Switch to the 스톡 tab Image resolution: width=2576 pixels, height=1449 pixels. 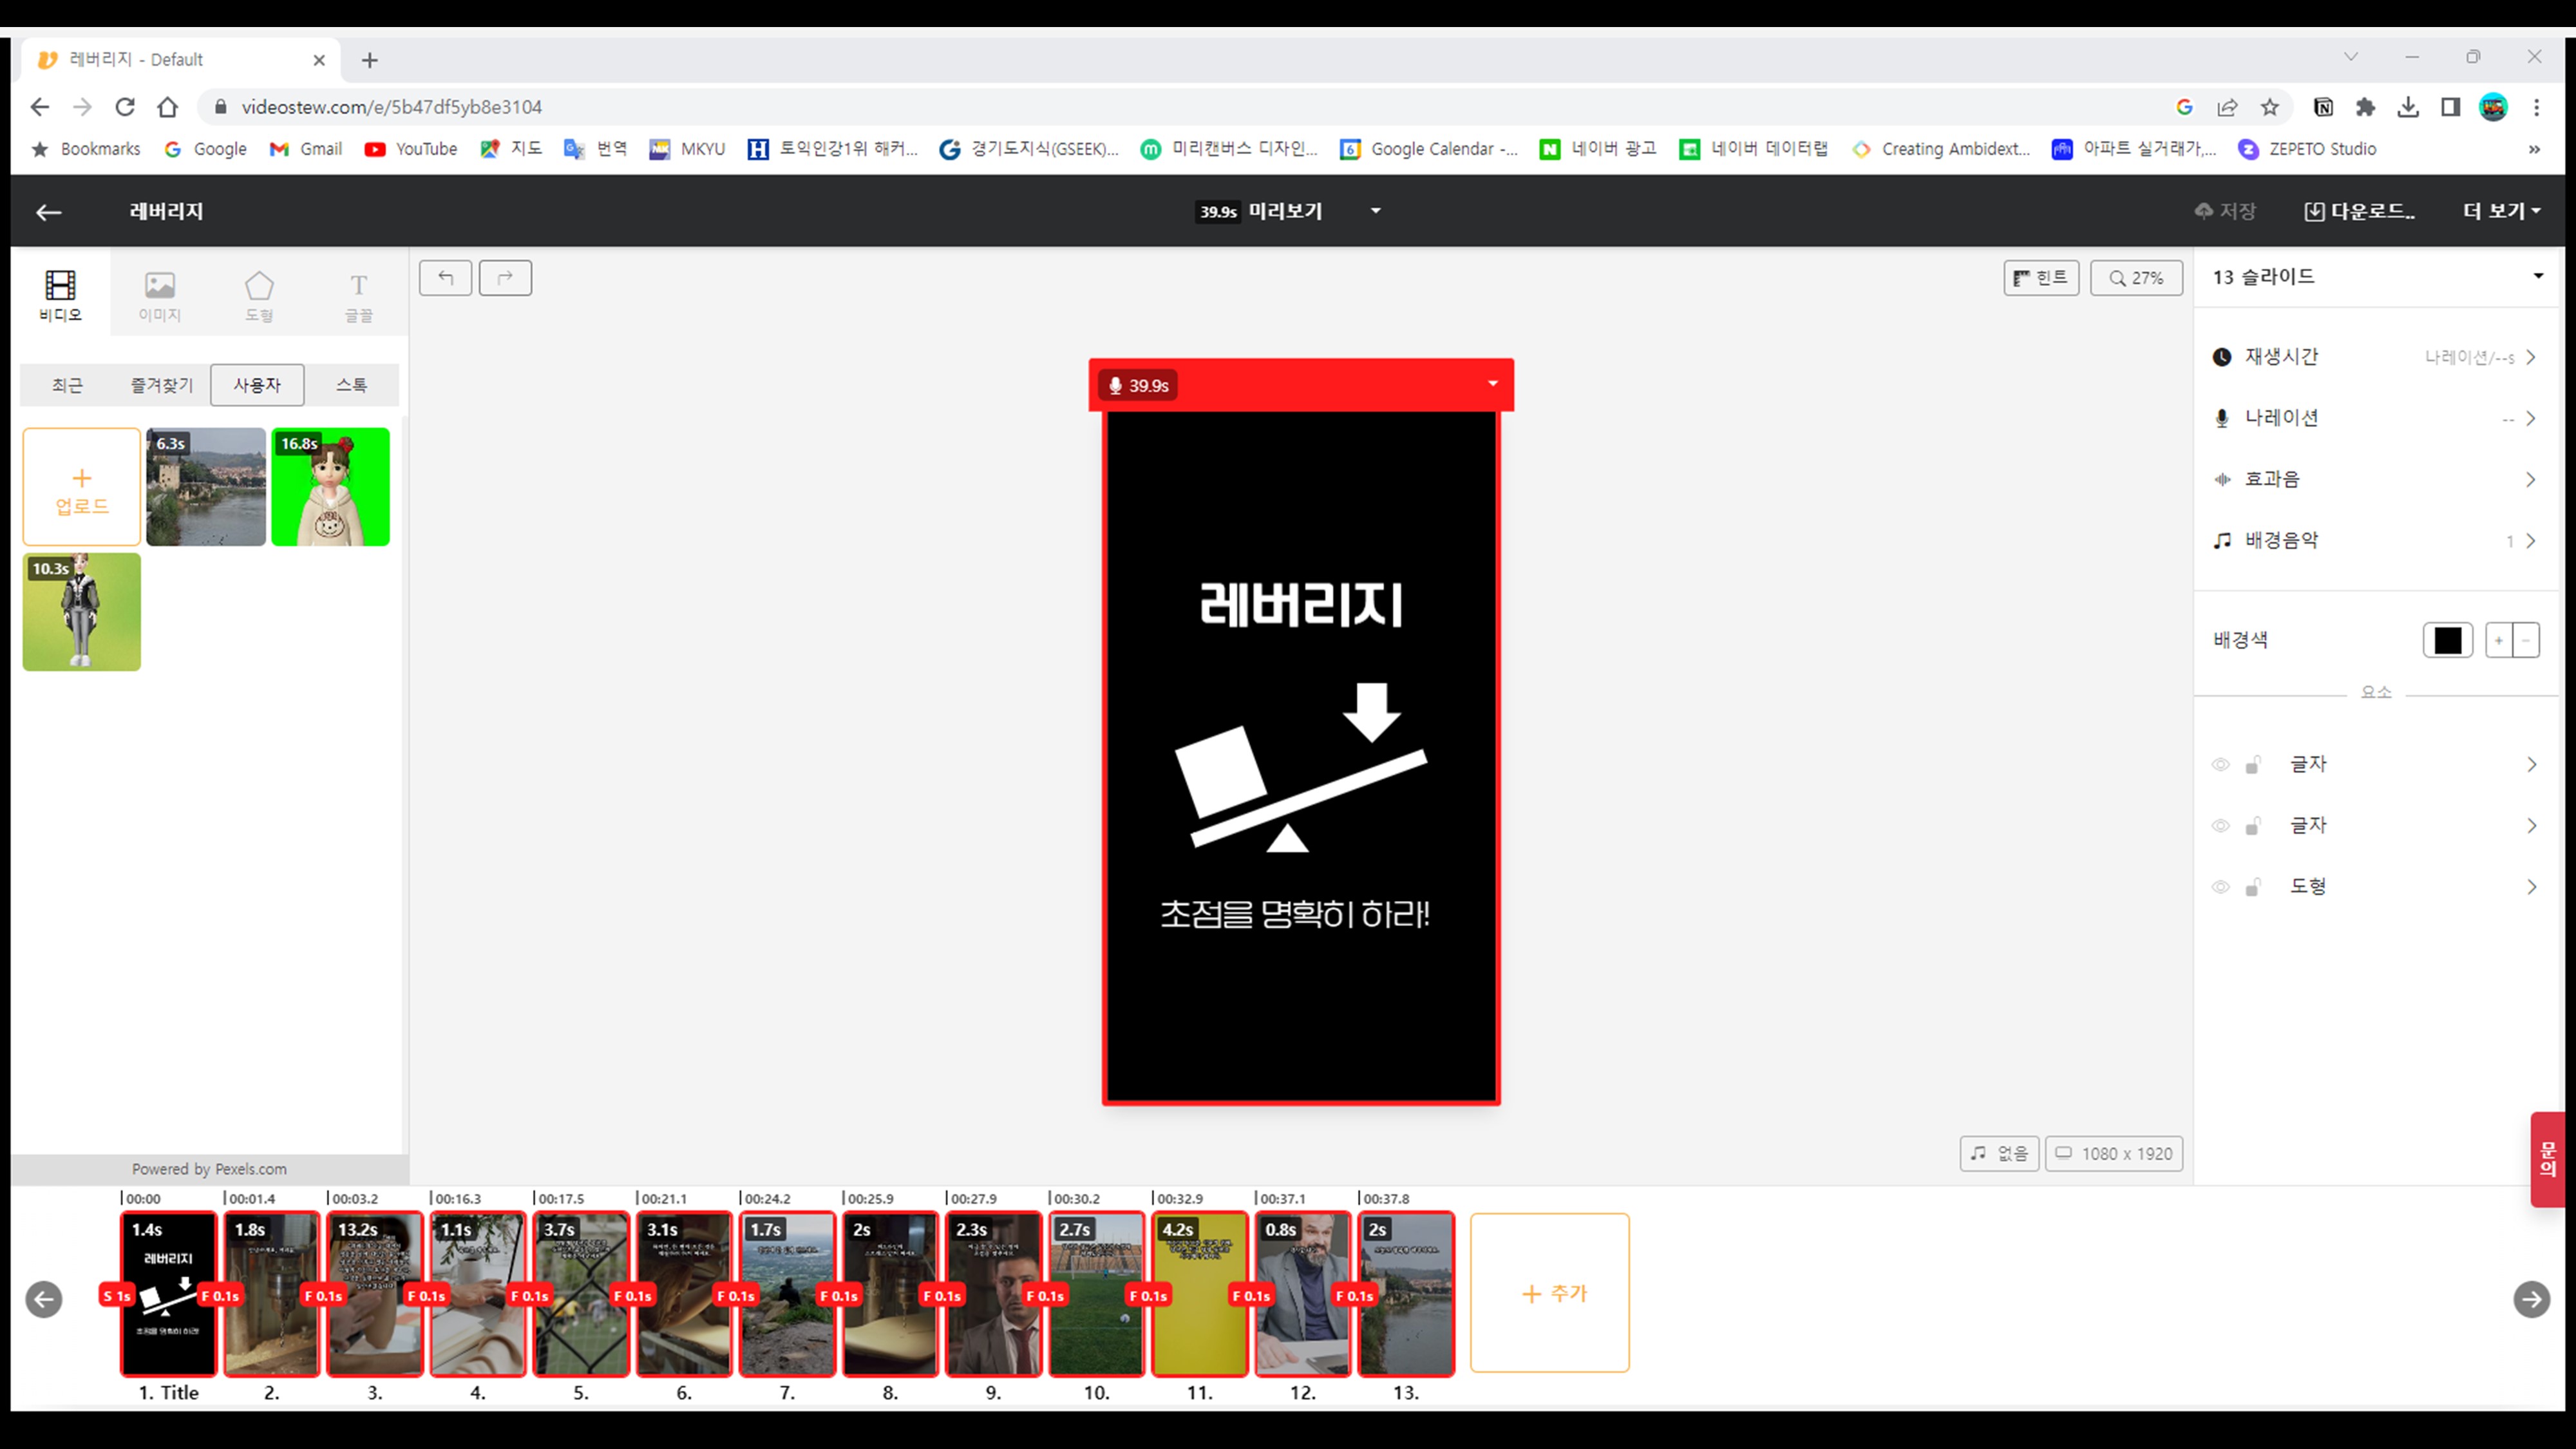tap(351, 385)
